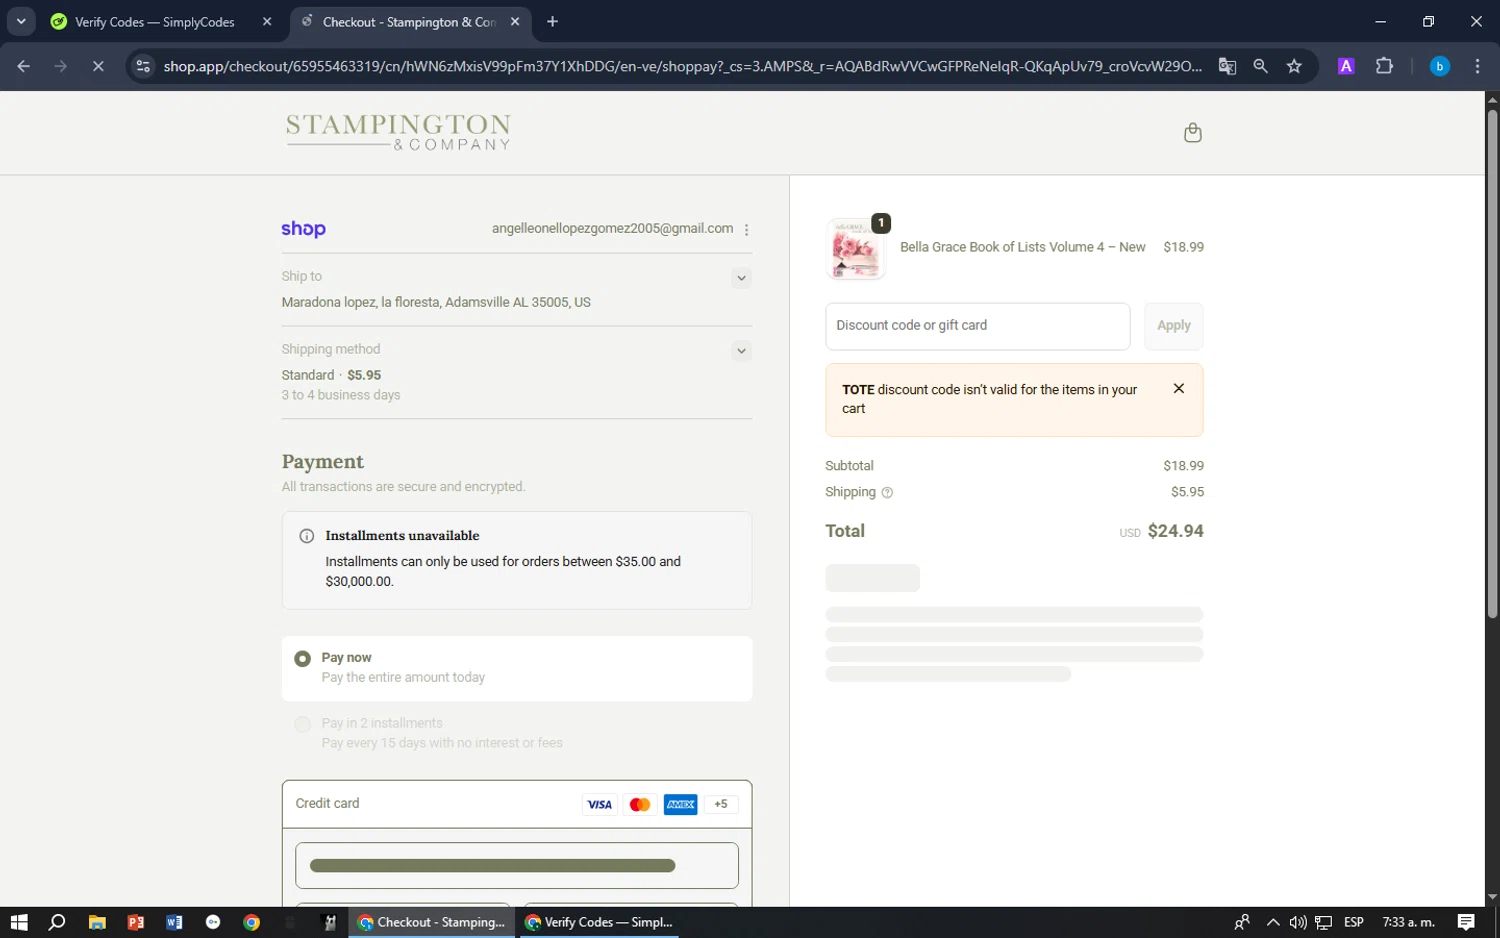This screenshot has height=938, width=1500.
Task: Close the Verify Codes tab
Action: pyautogui.click(x=267, y=21)
